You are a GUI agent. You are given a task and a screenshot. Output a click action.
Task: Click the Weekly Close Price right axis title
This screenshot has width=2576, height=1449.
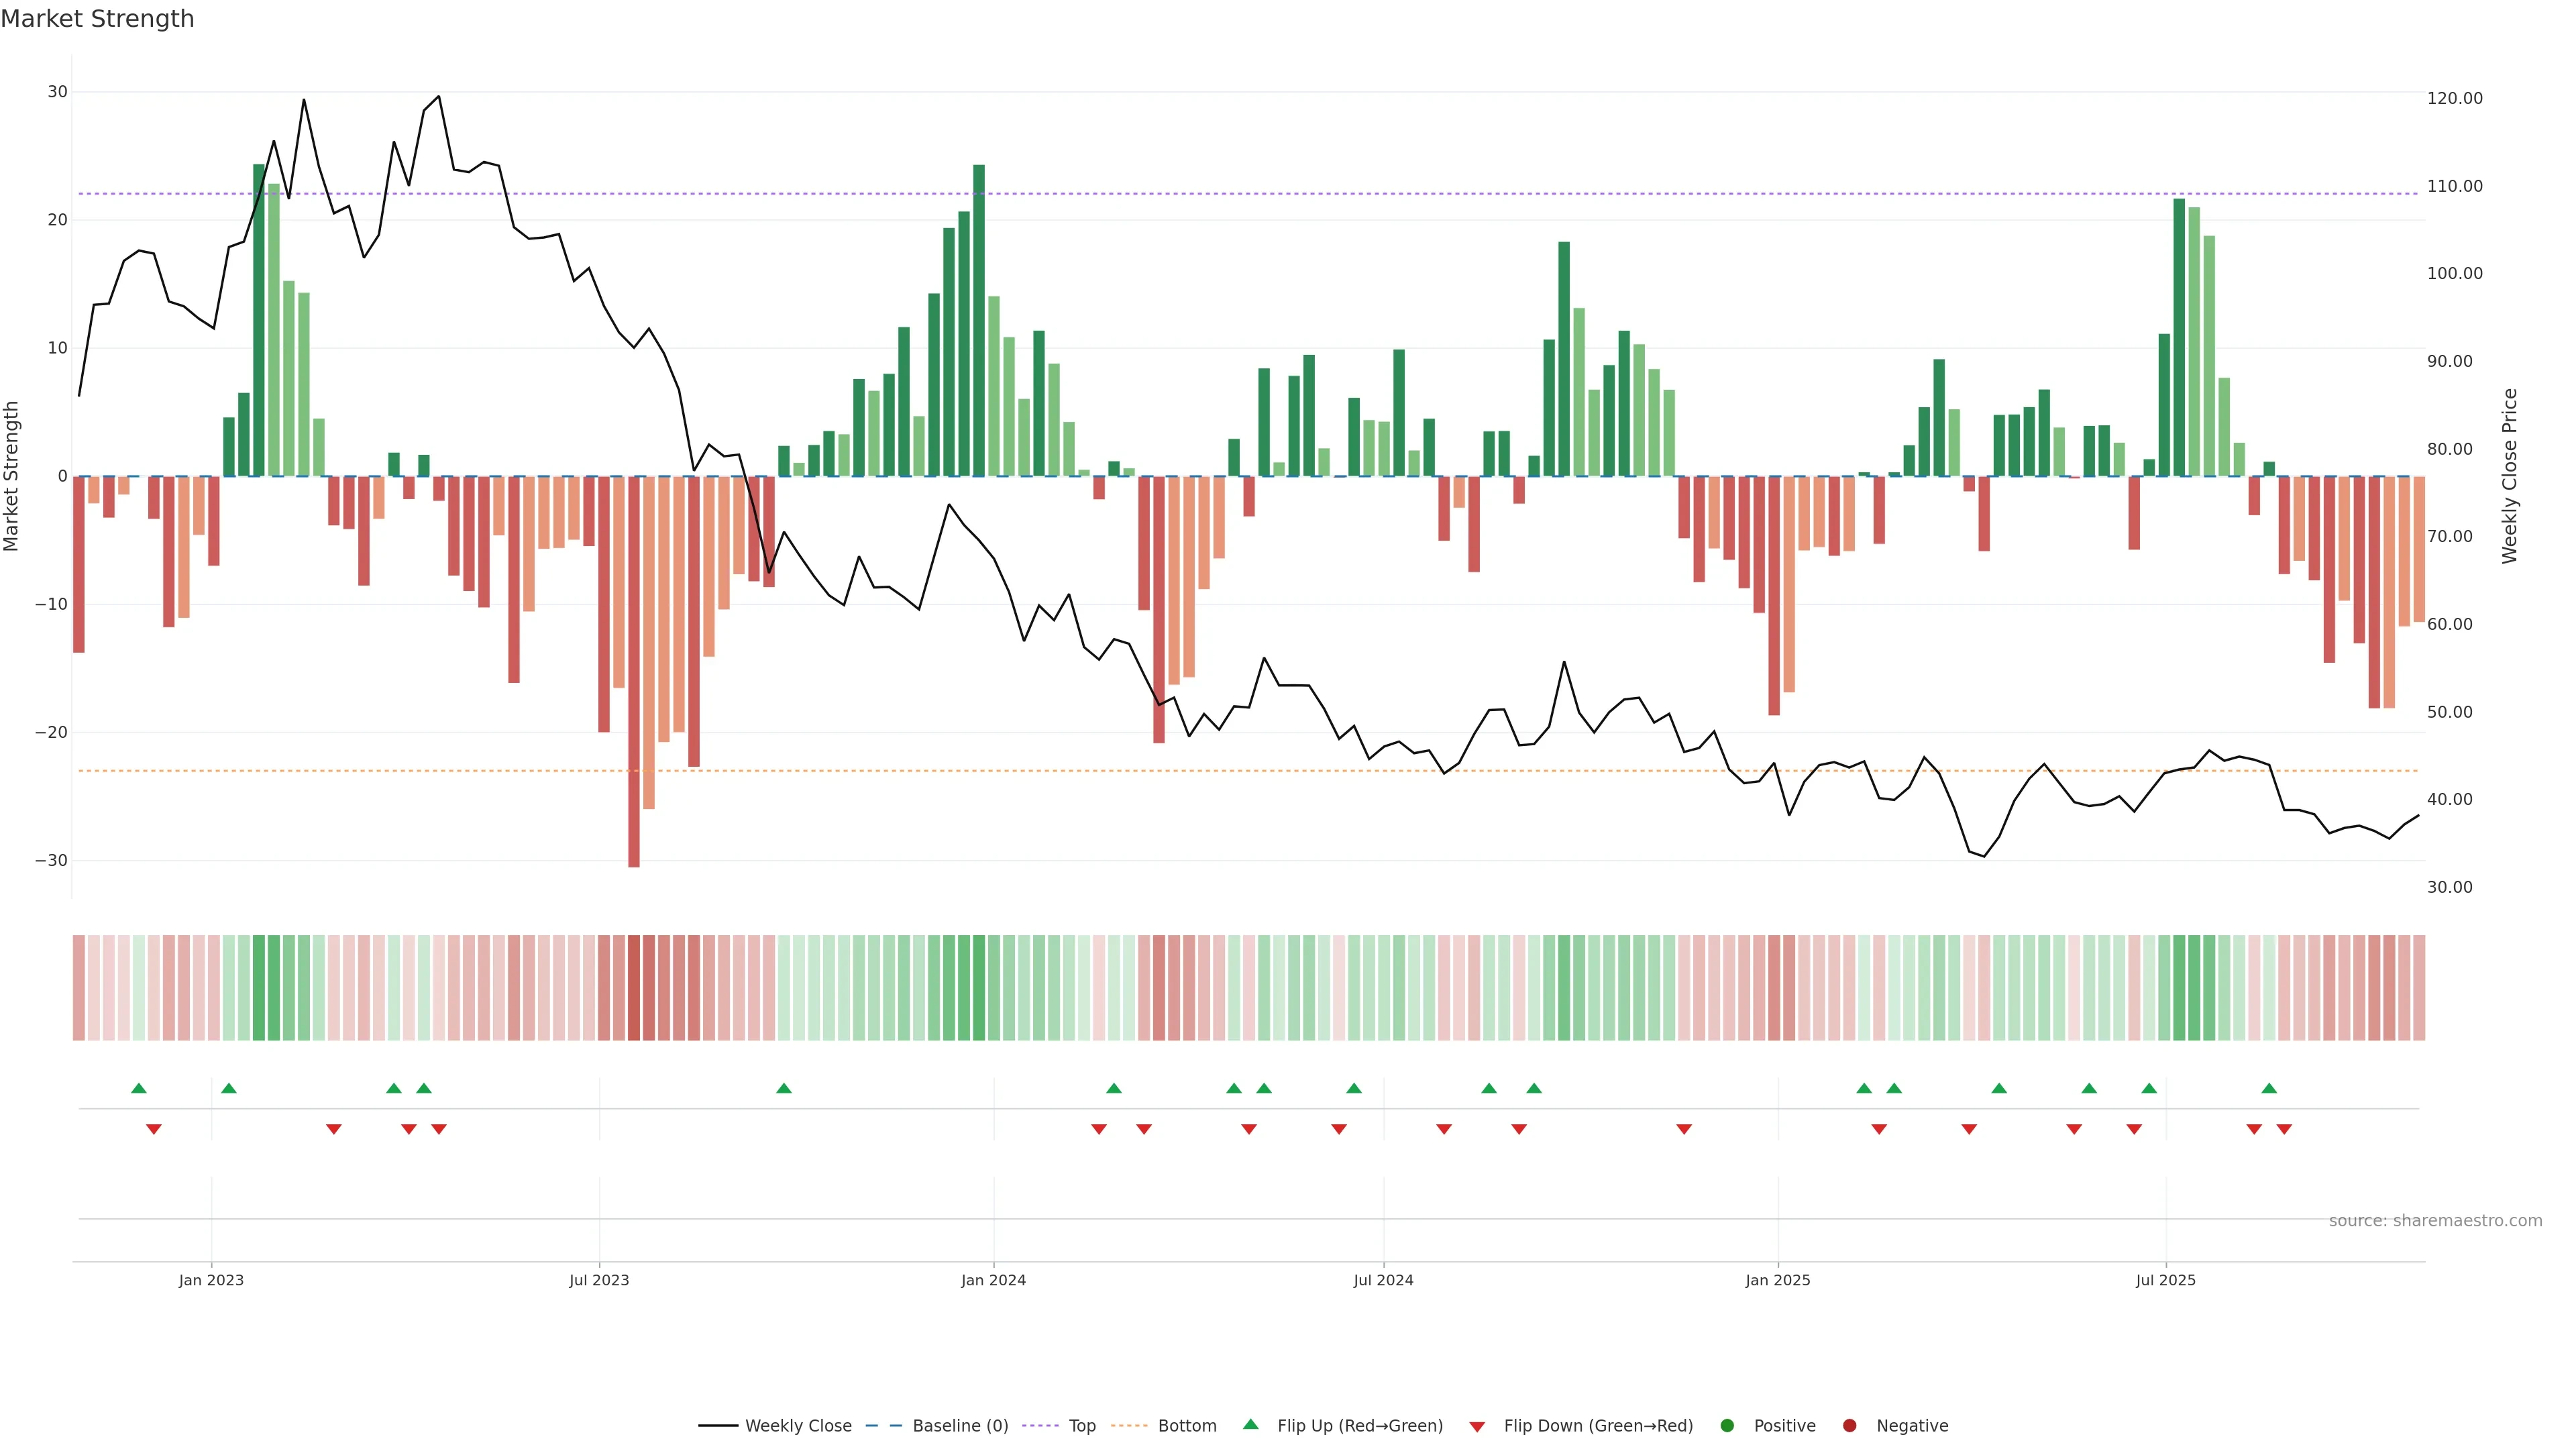coord(2510,476)
